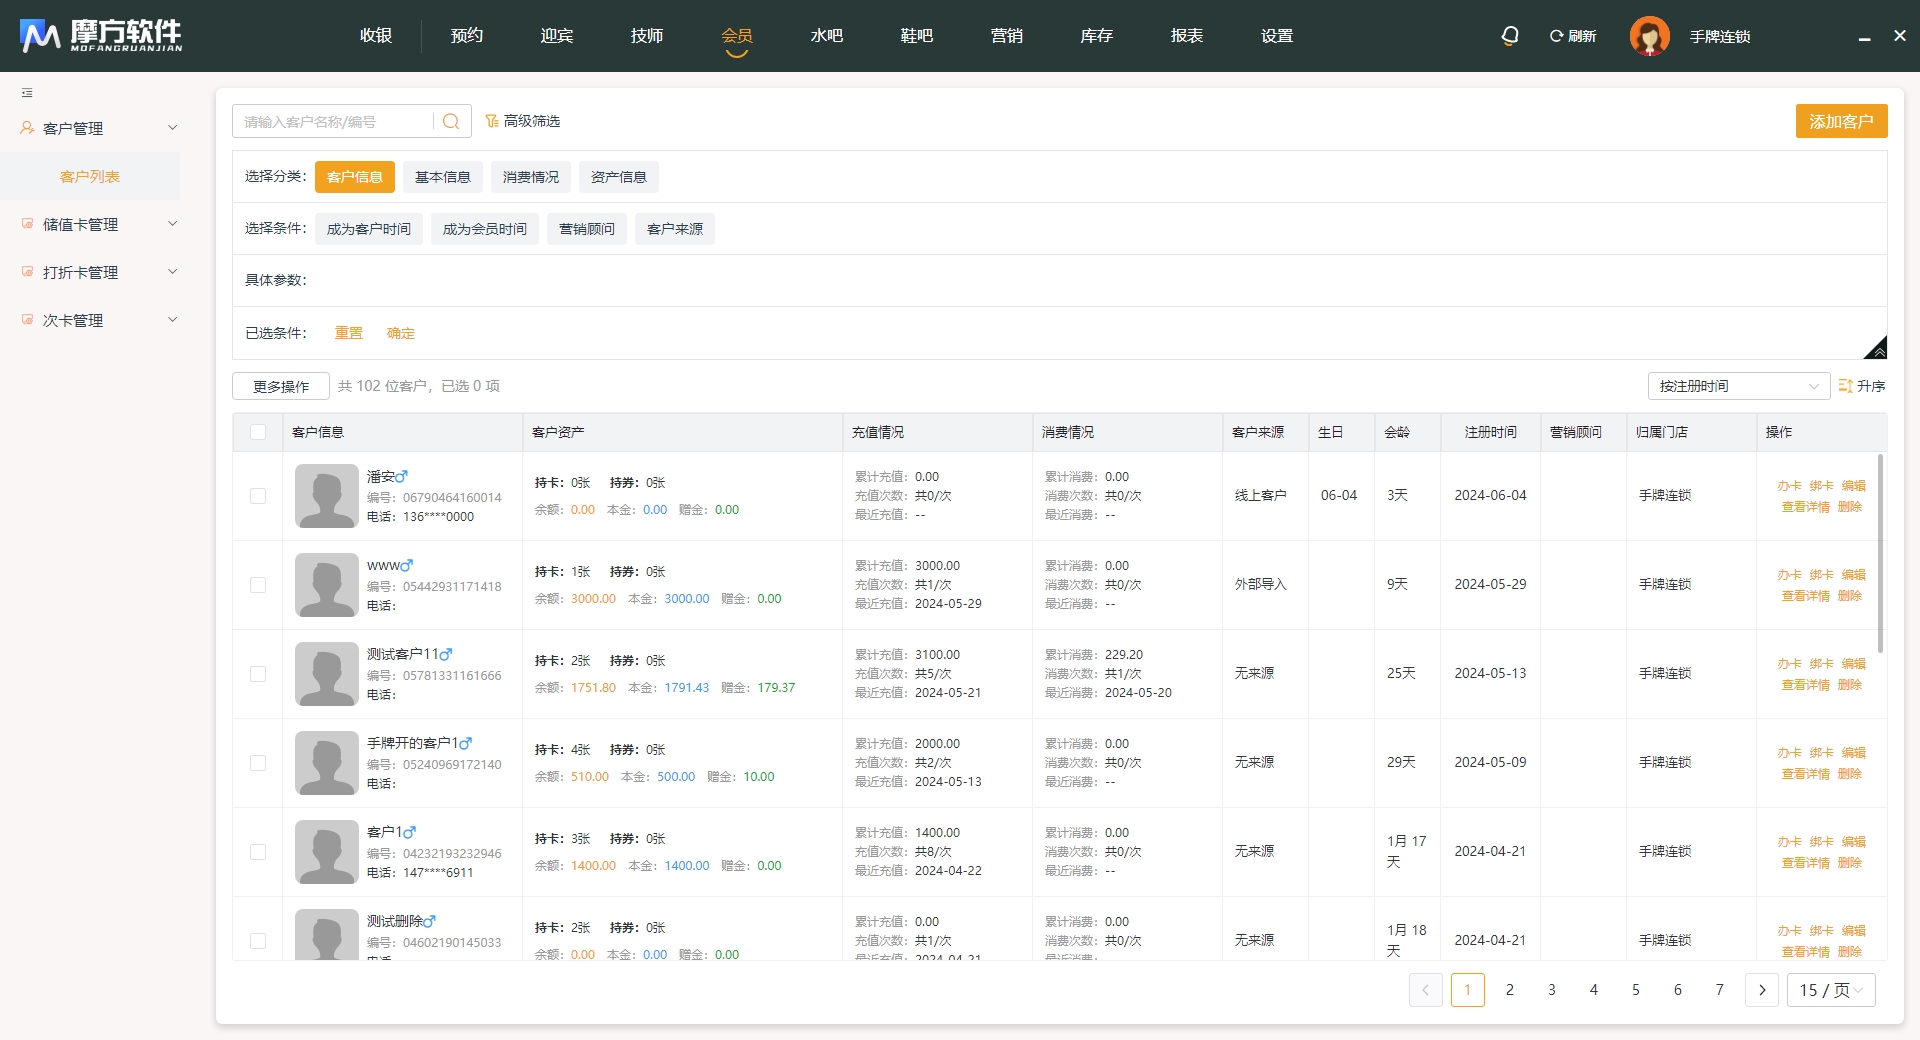The width and height of the screenshot is (1920, 1040).
Task: Collapse the sidebar menu icon
Action: click(x=27, y=93)
